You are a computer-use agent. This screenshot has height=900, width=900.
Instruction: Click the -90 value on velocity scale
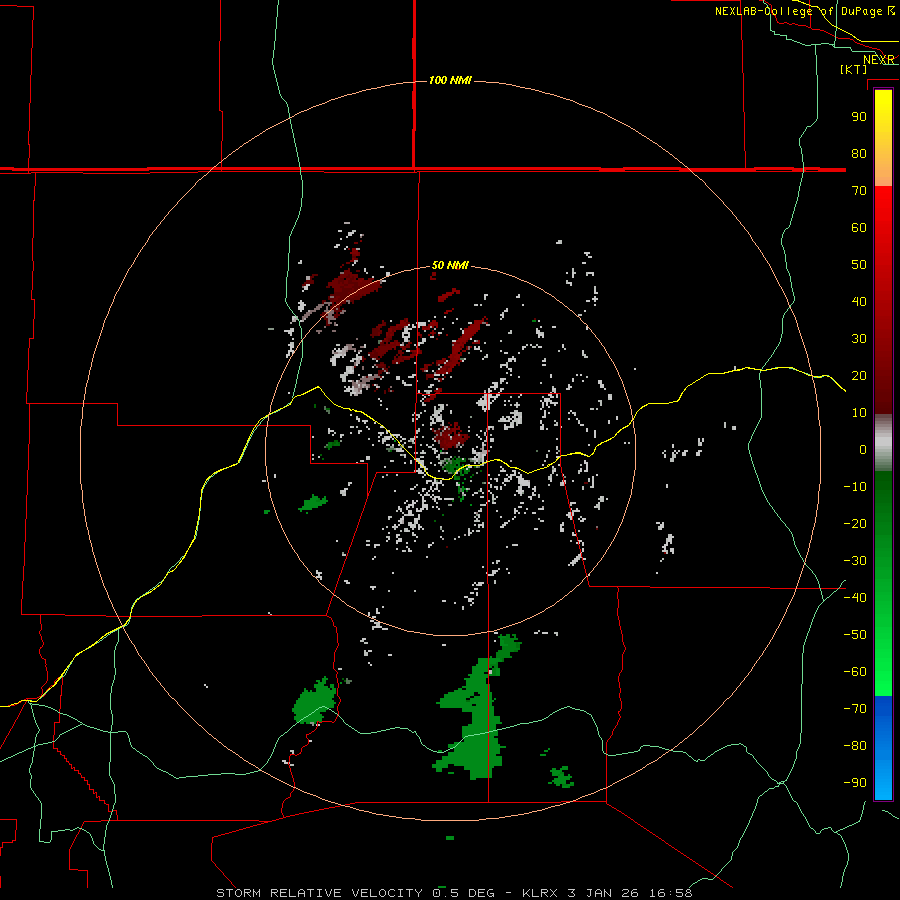(x=855, y=783)
